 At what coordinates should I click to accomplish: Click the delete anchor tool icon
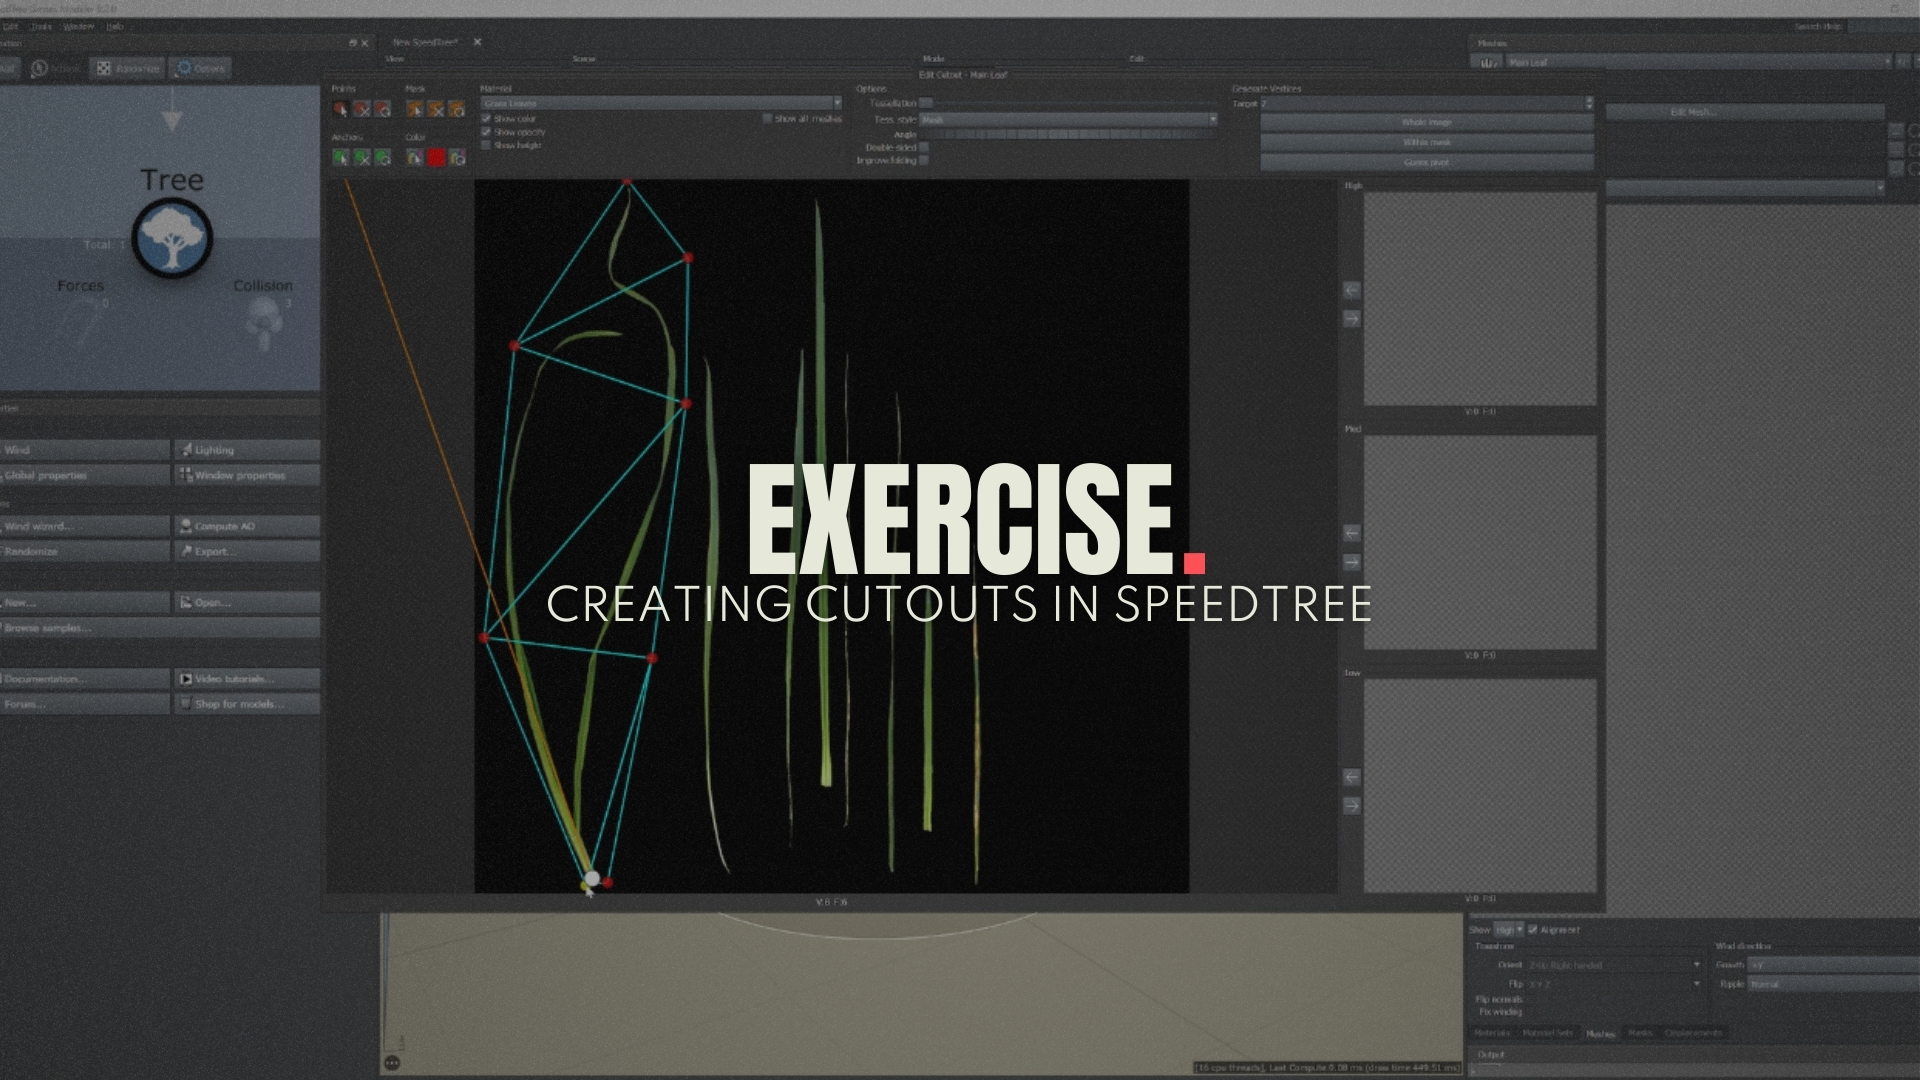(x=362, y=158)
